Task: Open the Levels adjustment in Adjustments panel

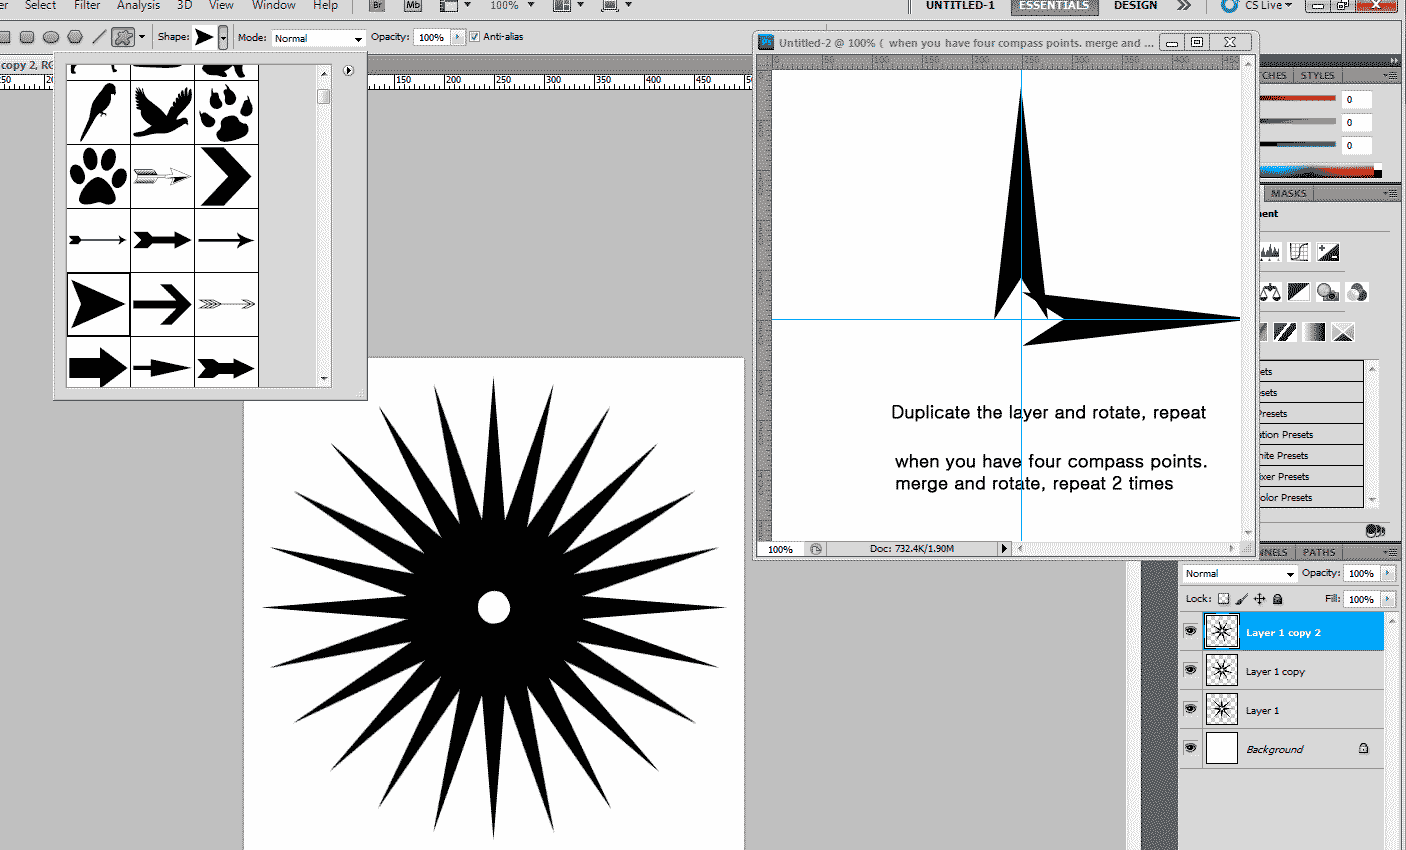Action: pos(1270,251)
